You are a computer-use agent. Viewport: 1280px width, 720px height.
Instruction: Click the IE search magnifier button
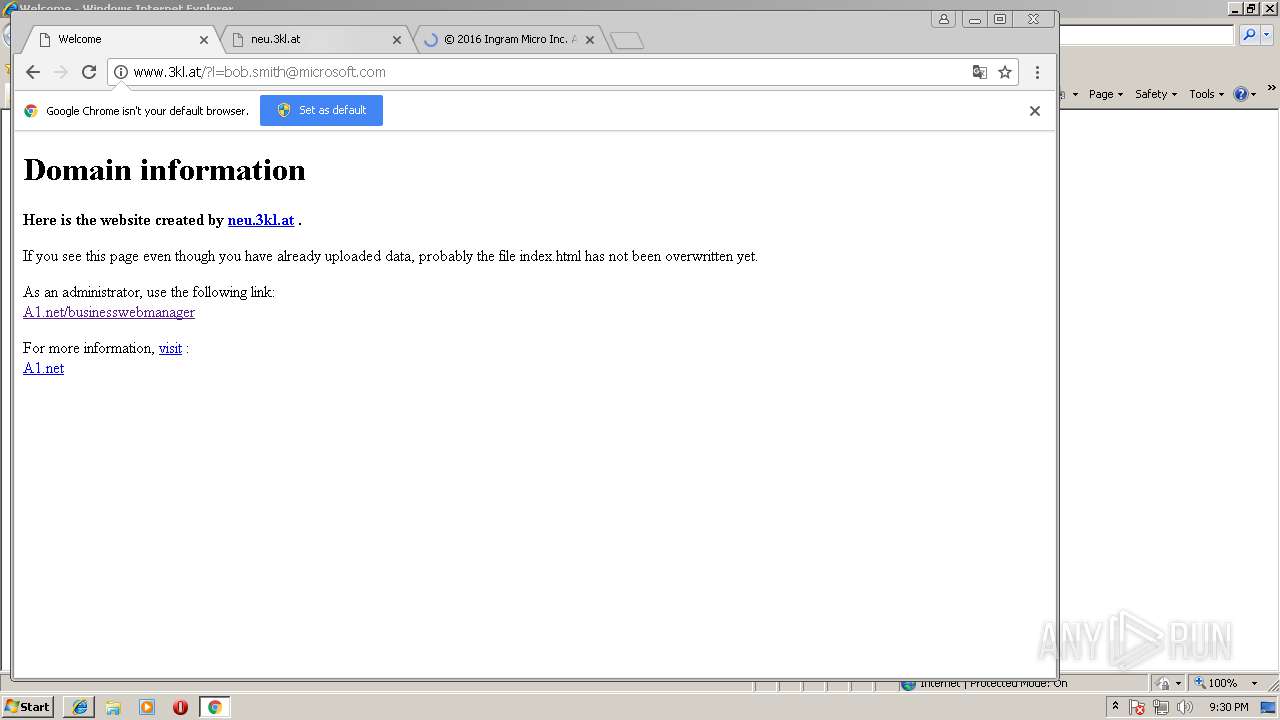(x=1249, y=35)
